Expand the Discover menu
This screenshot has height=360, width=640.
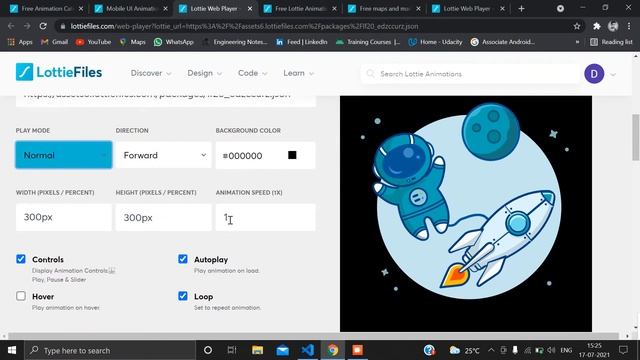tap(151, 73)
